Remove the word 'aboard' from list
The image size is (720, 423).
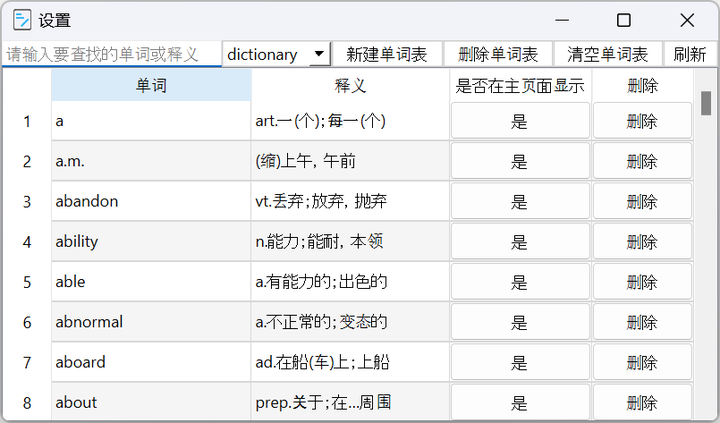point(641,362)
